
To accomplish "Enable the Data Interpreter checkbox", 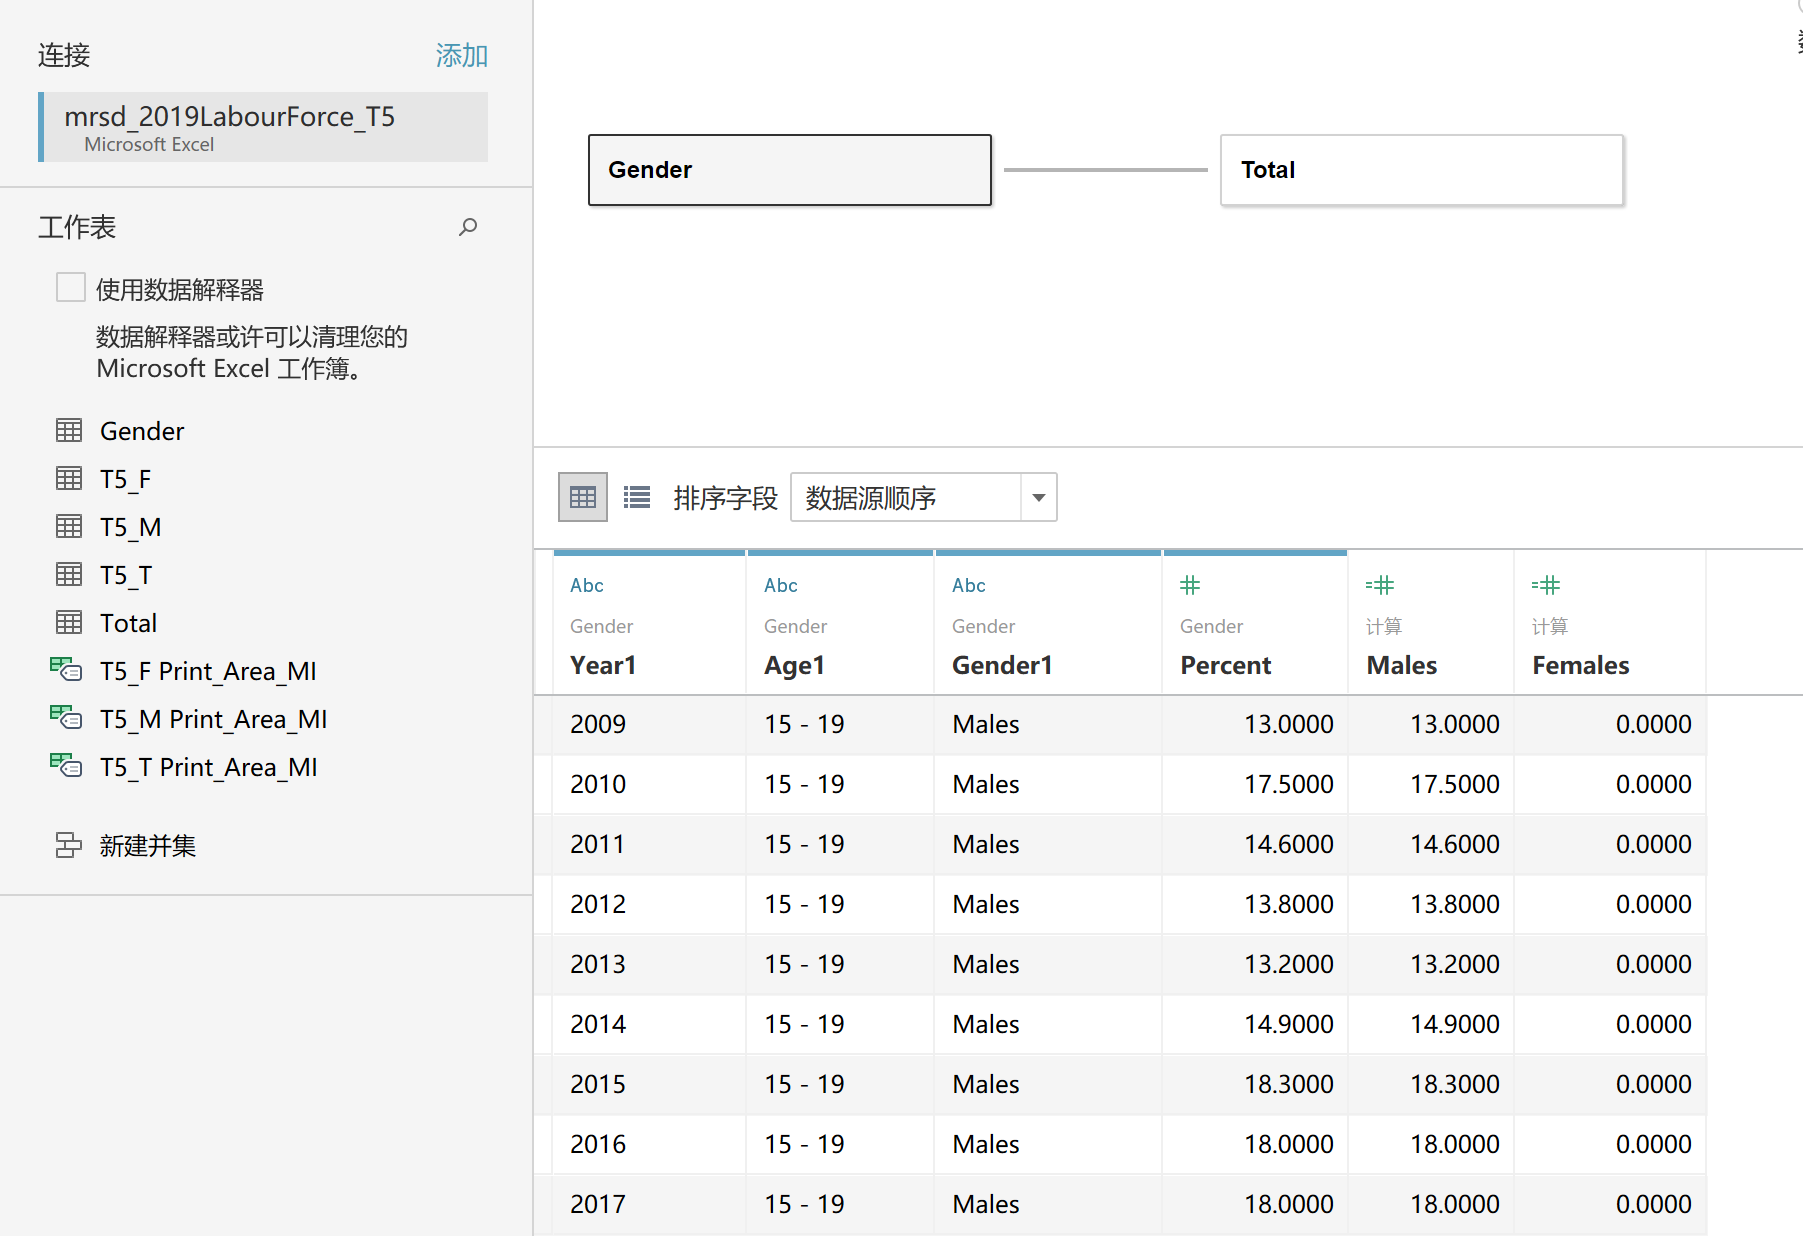I will point(71,288).
